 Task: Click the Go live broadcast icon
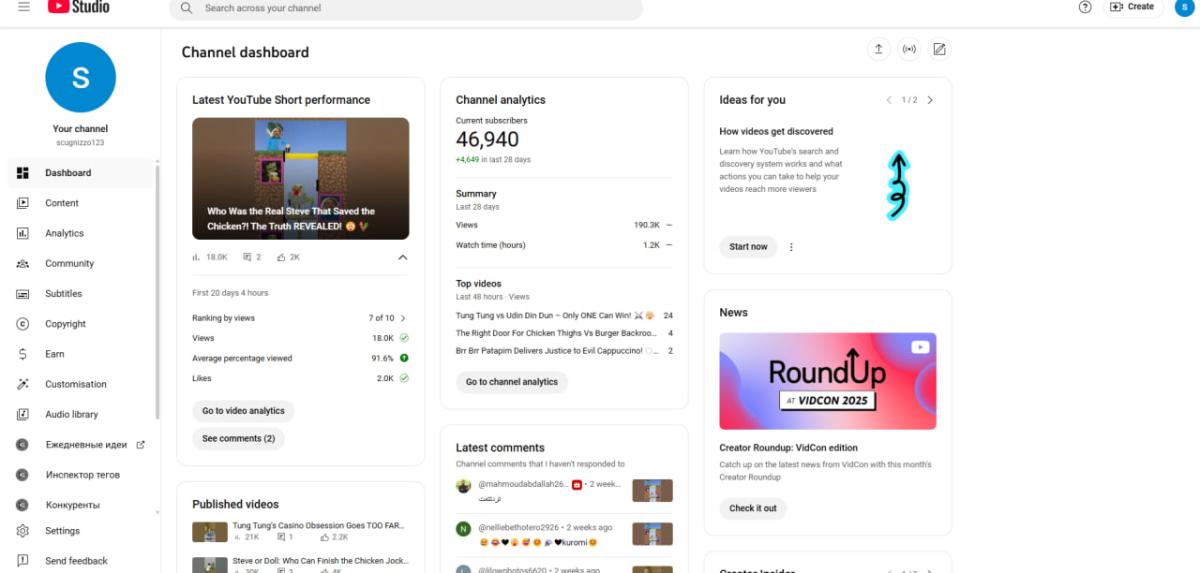pos(909,49)
